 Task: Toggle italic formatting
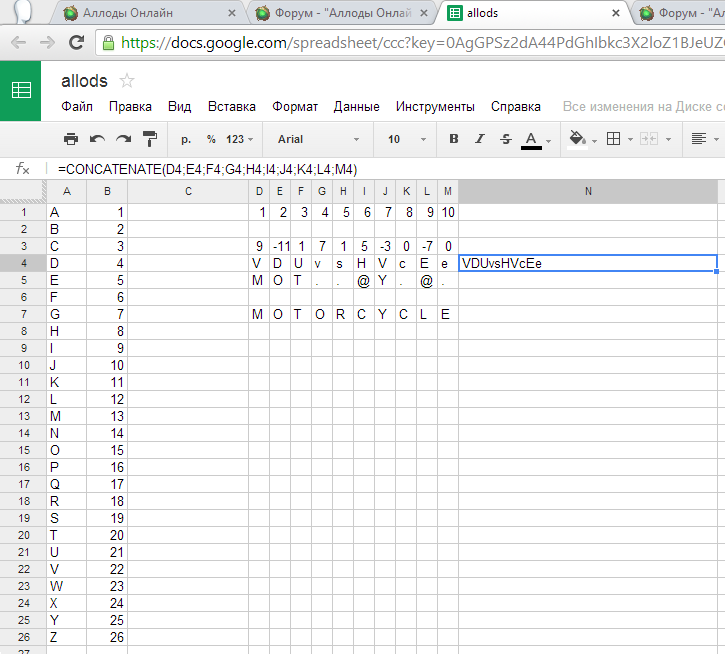(480, 139)
